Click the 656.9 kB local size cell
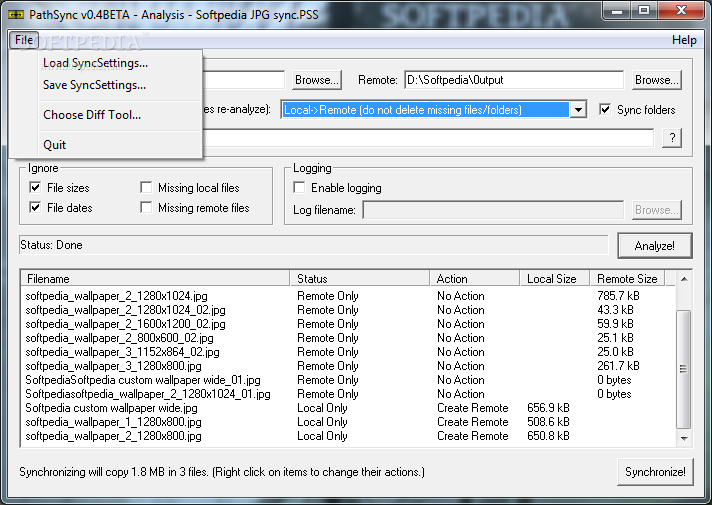The width and height of the screenshot is (712, 505). coord(548,408)
